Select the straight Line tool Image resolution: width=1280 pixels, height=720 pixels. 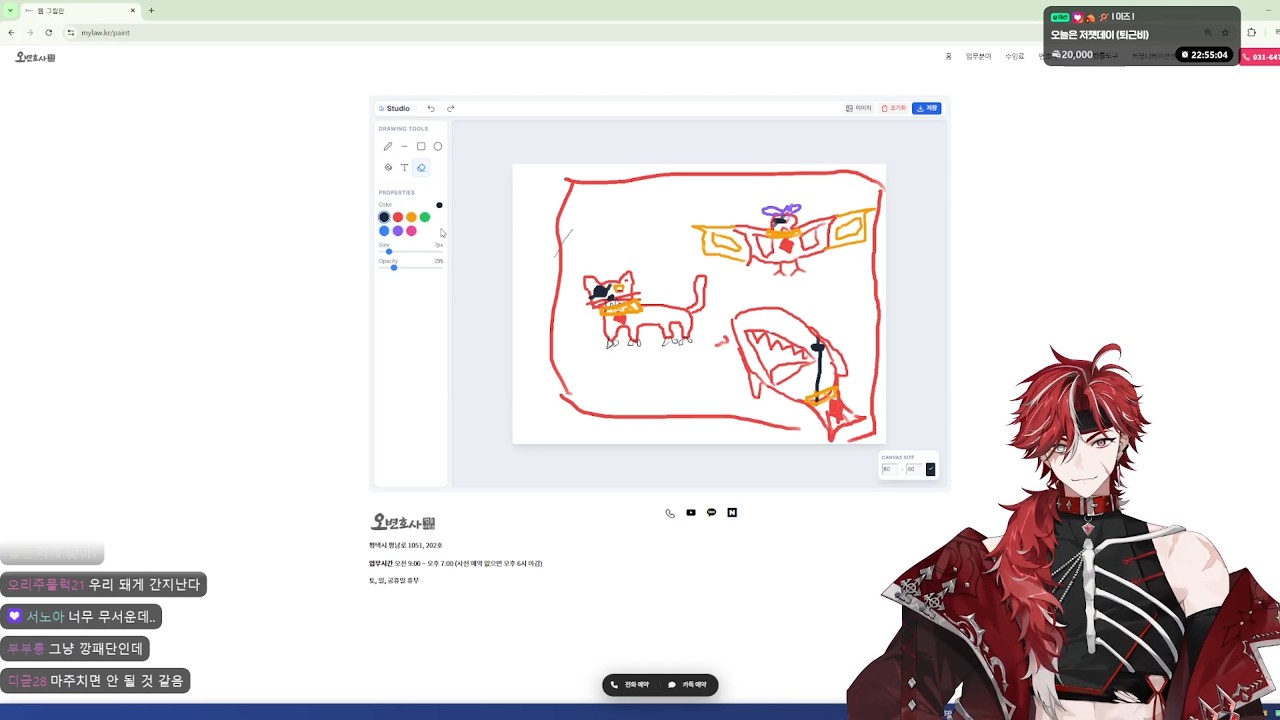[404, 146]
